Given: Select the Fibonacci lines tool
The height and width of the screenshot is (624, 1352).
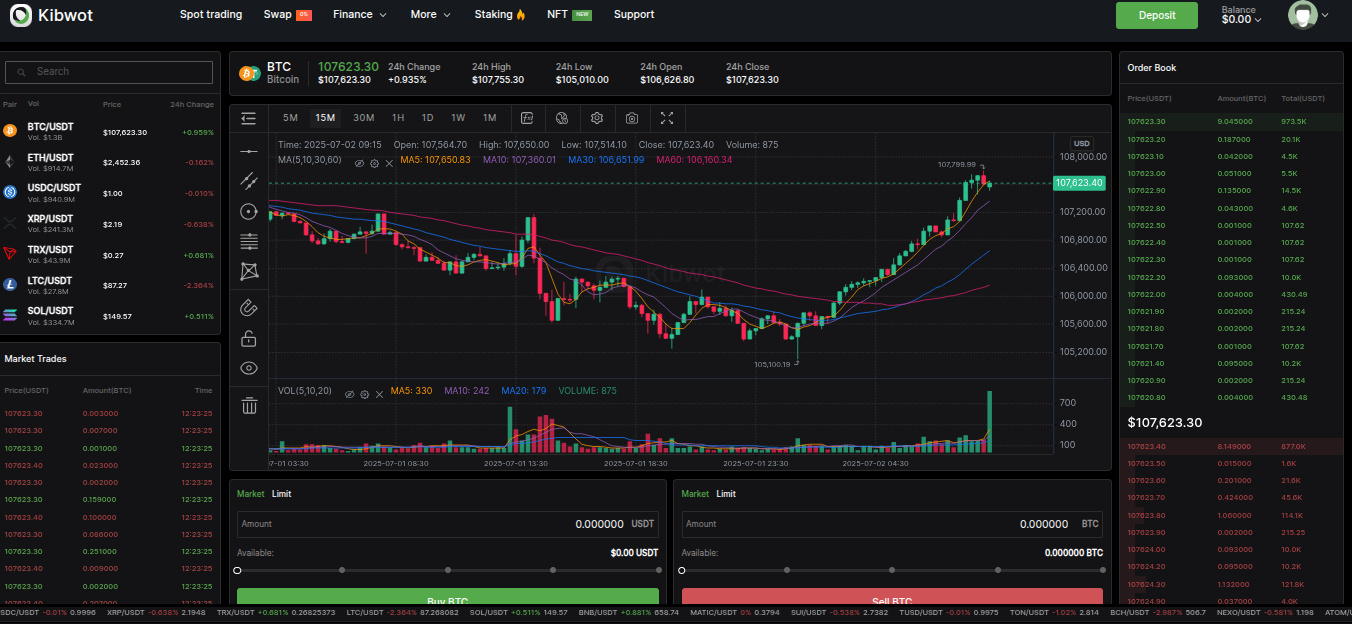Looking at the screenshot, I should (x=249, y=241).
